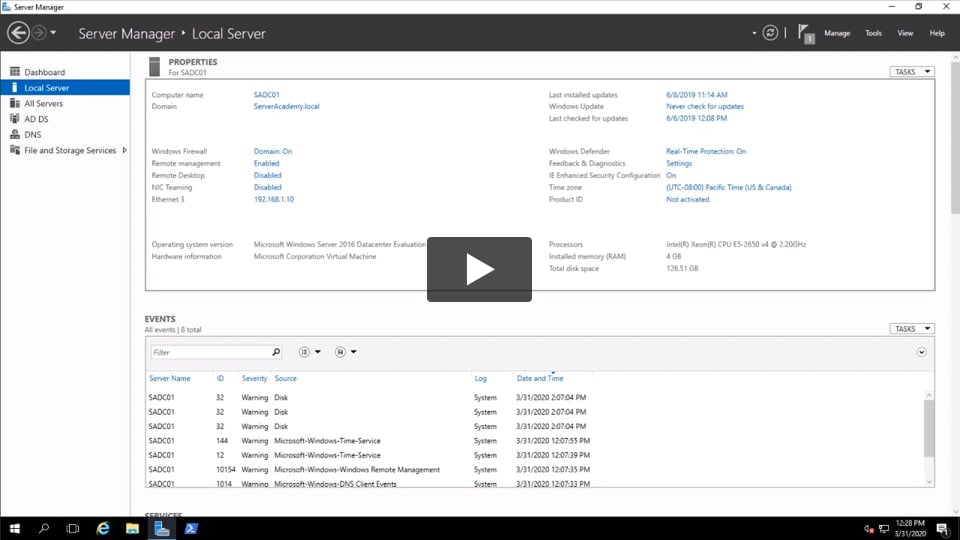Open the Manage menu
The image size is (960, 540).
837,33
